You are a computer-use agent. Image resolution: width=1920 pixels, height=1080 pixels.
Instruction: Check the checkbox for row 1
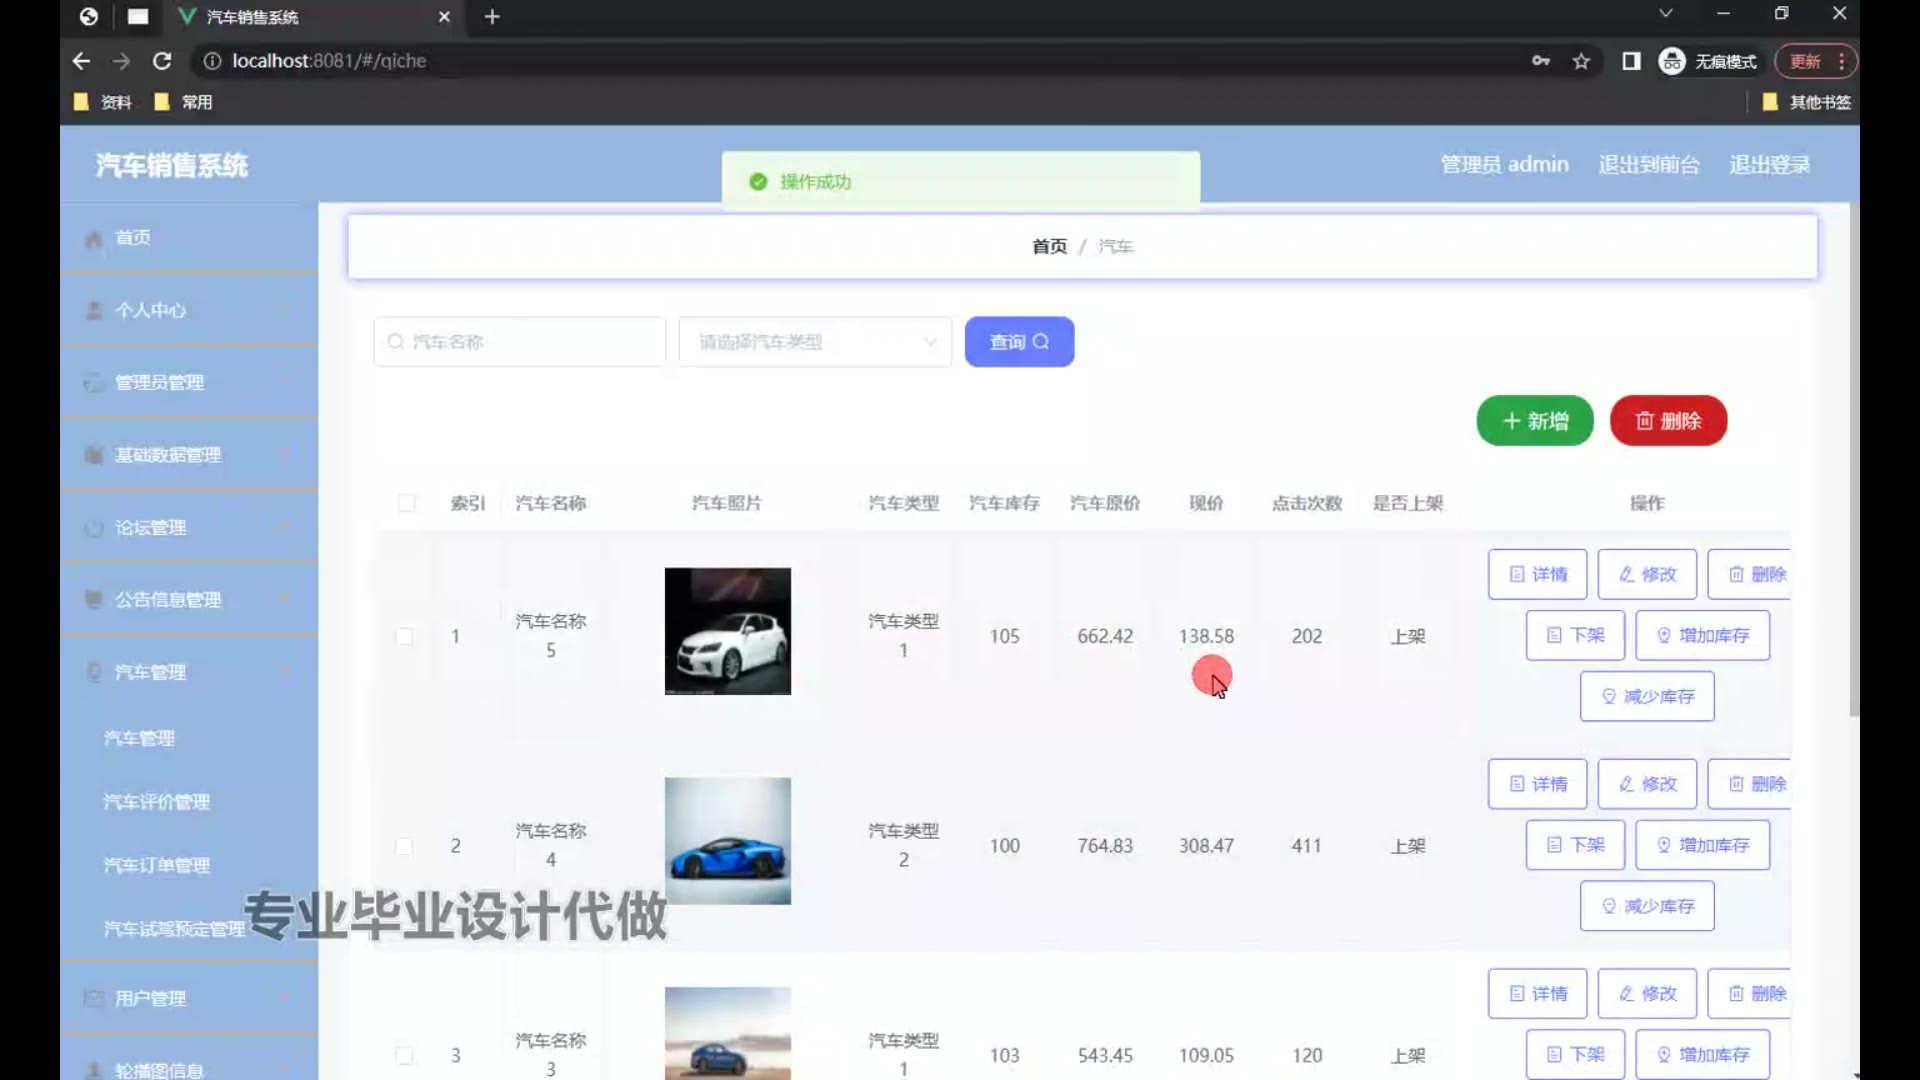coord(405,636)
